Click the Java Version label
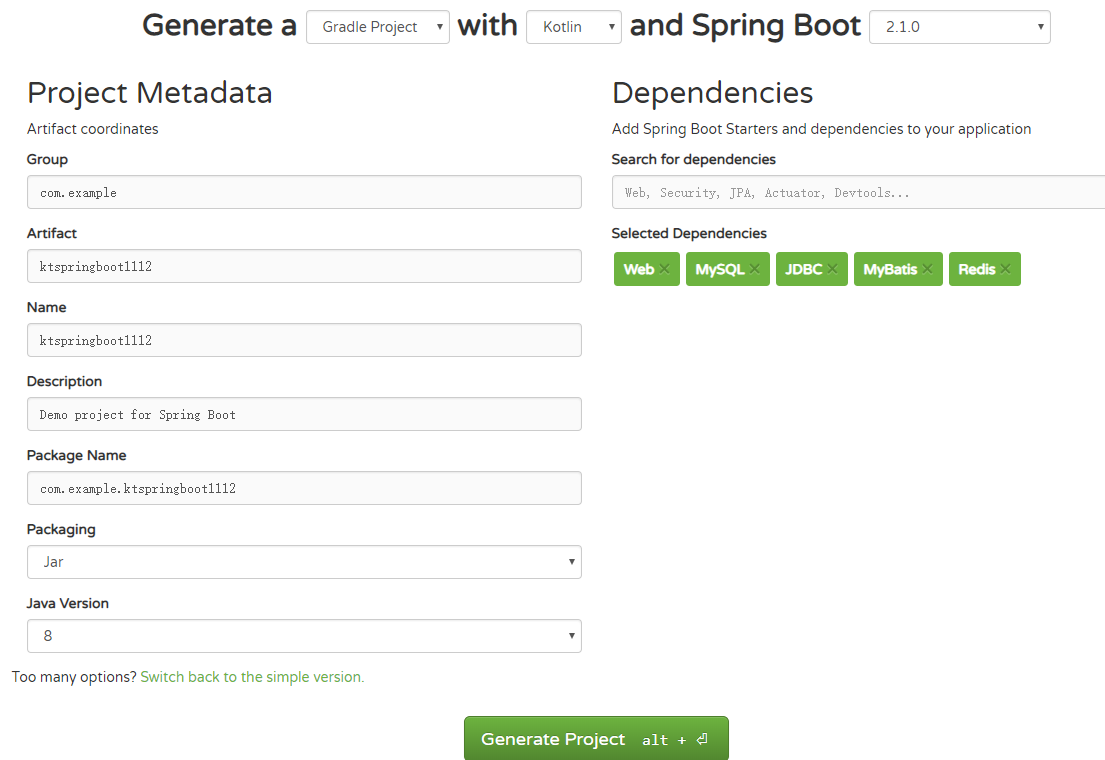Screen dimensions: 1105x760 coord(68,603)
